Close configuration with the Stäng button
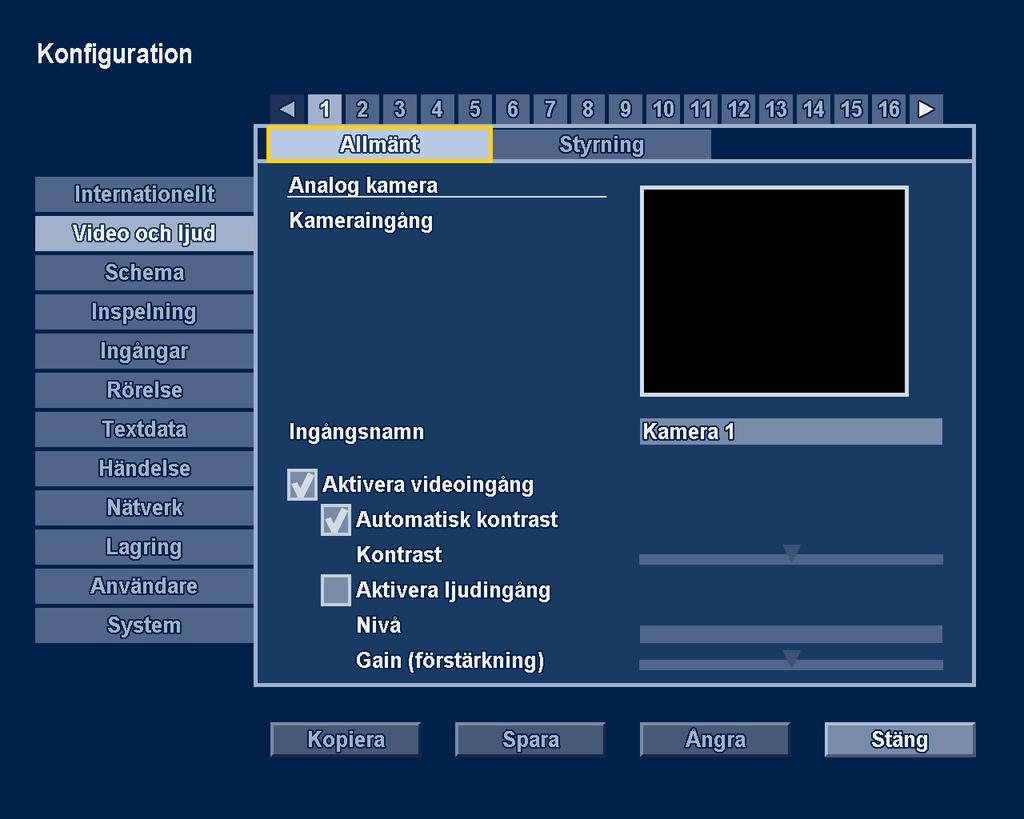 click(x=900, y=739)
